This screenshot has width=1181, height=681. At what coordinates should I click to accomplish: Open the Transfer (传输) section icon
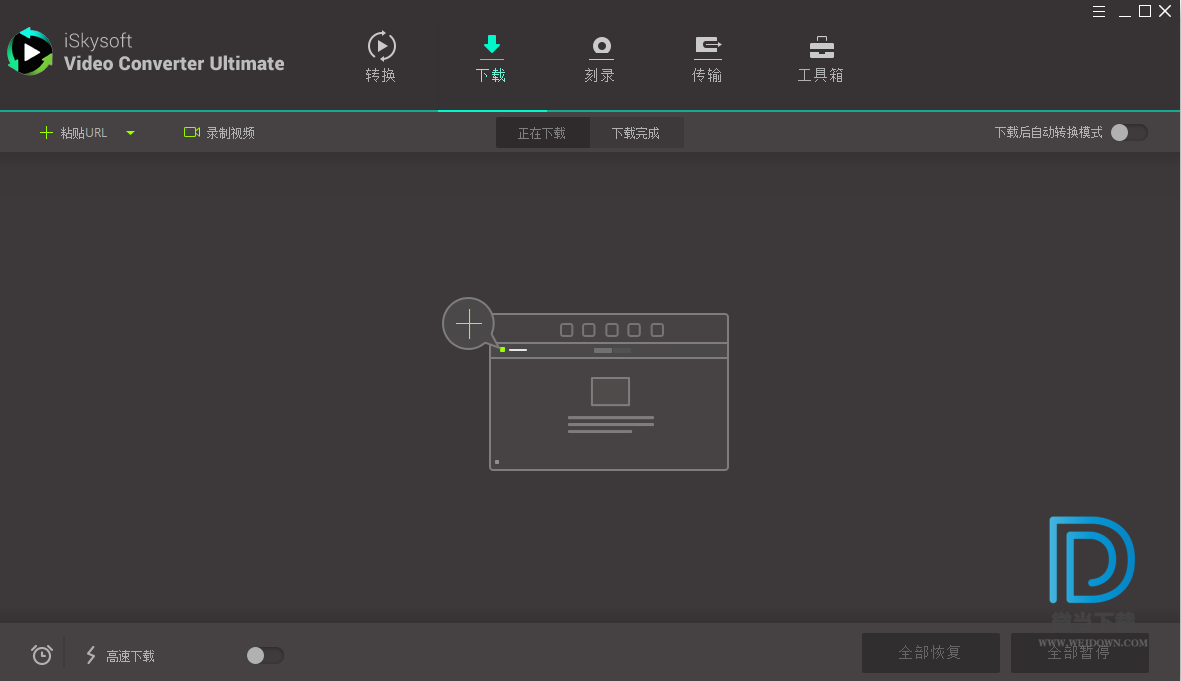click(707, 46)
